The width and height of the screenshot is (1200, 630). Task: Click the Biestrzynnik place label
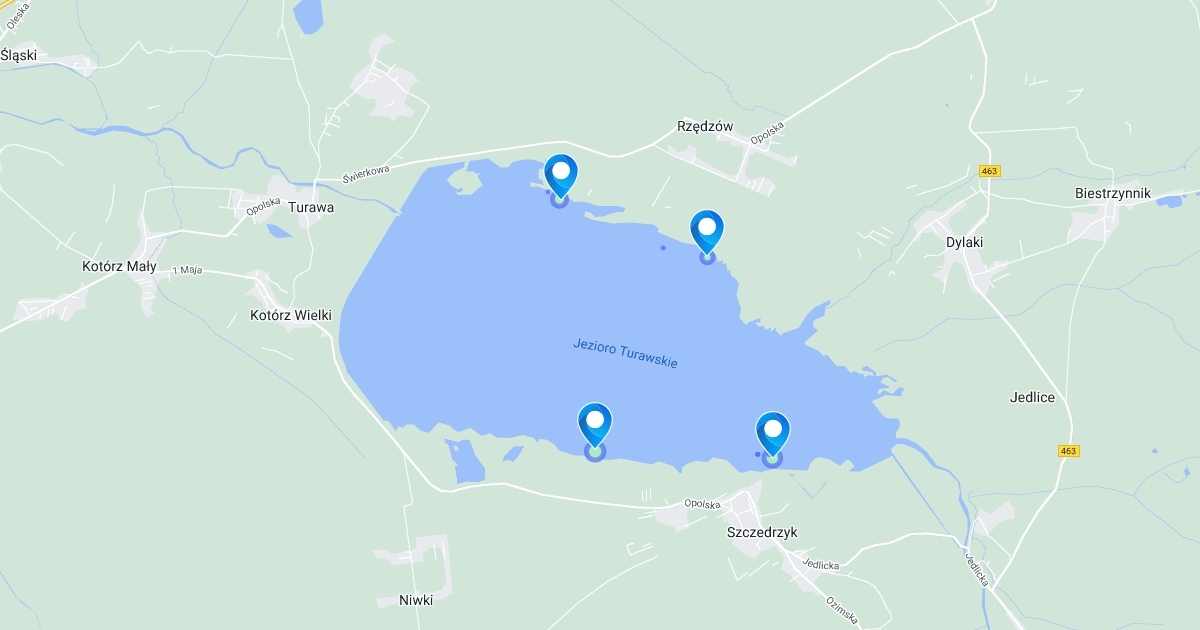(x=1113, y=193)
